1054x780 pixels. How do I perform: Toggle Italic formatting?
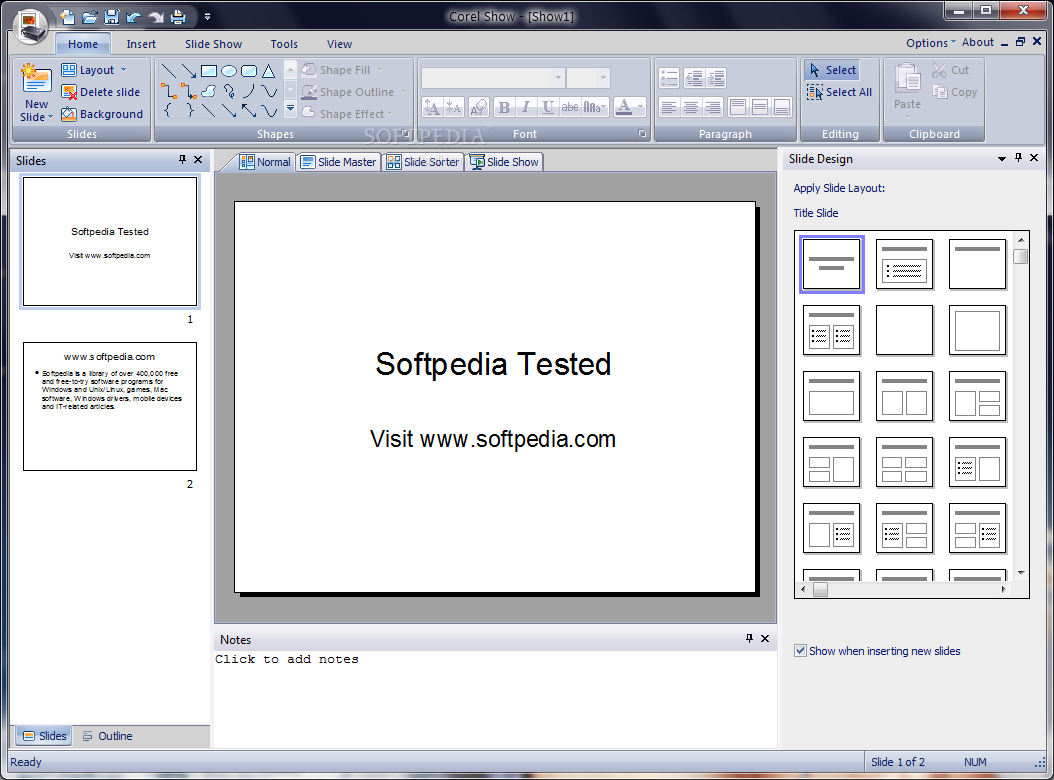click(x=526, y=108)
